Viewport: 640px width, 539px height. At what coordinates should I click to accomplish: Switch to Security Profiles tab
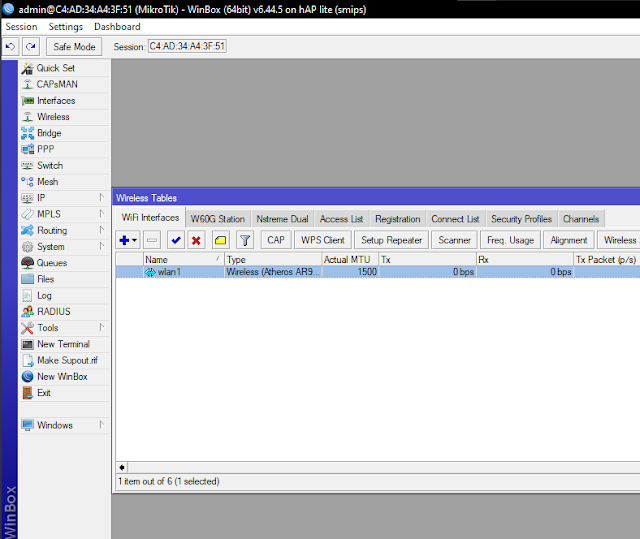(x=522, y=219)
